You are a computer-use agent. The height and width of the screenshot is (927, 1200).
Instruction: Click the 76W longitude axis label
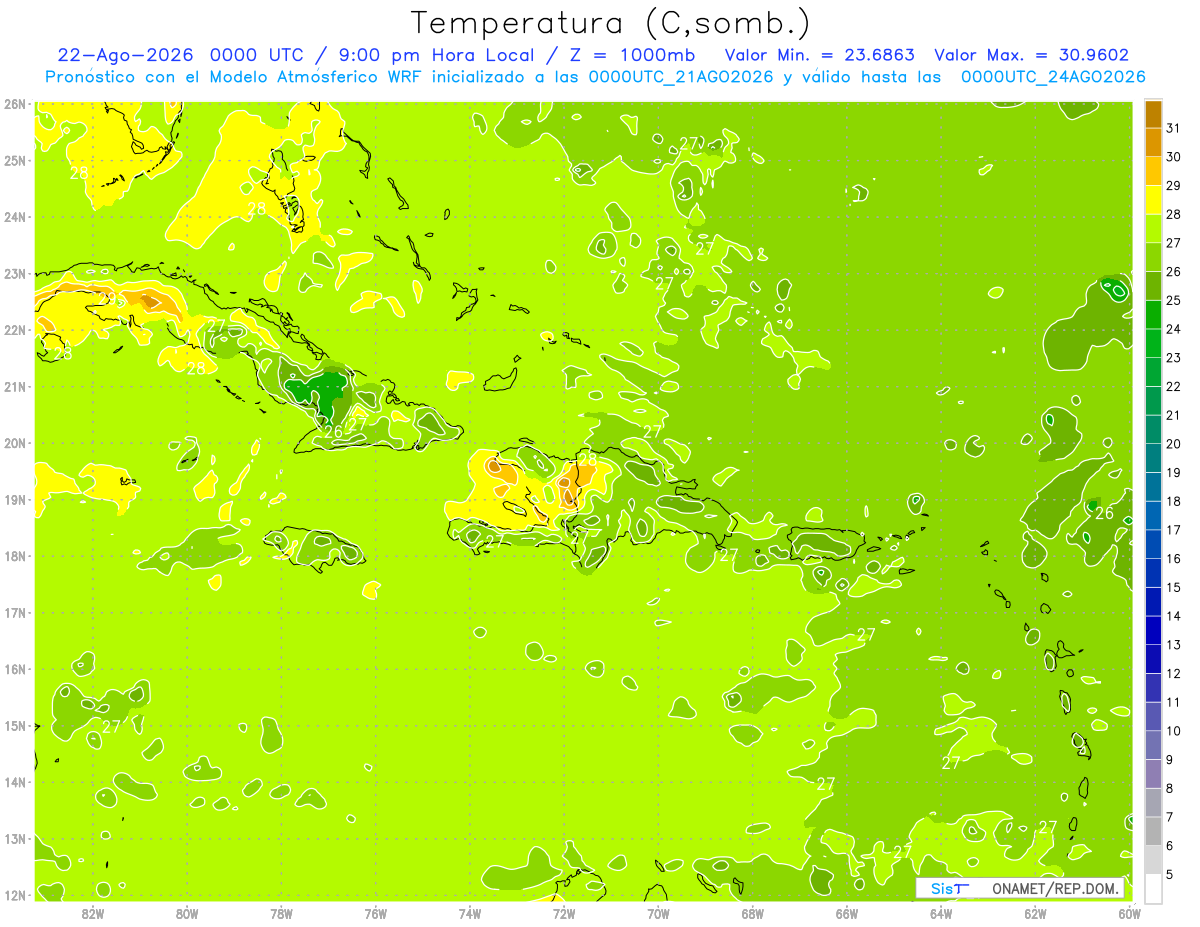coord(376,913)
